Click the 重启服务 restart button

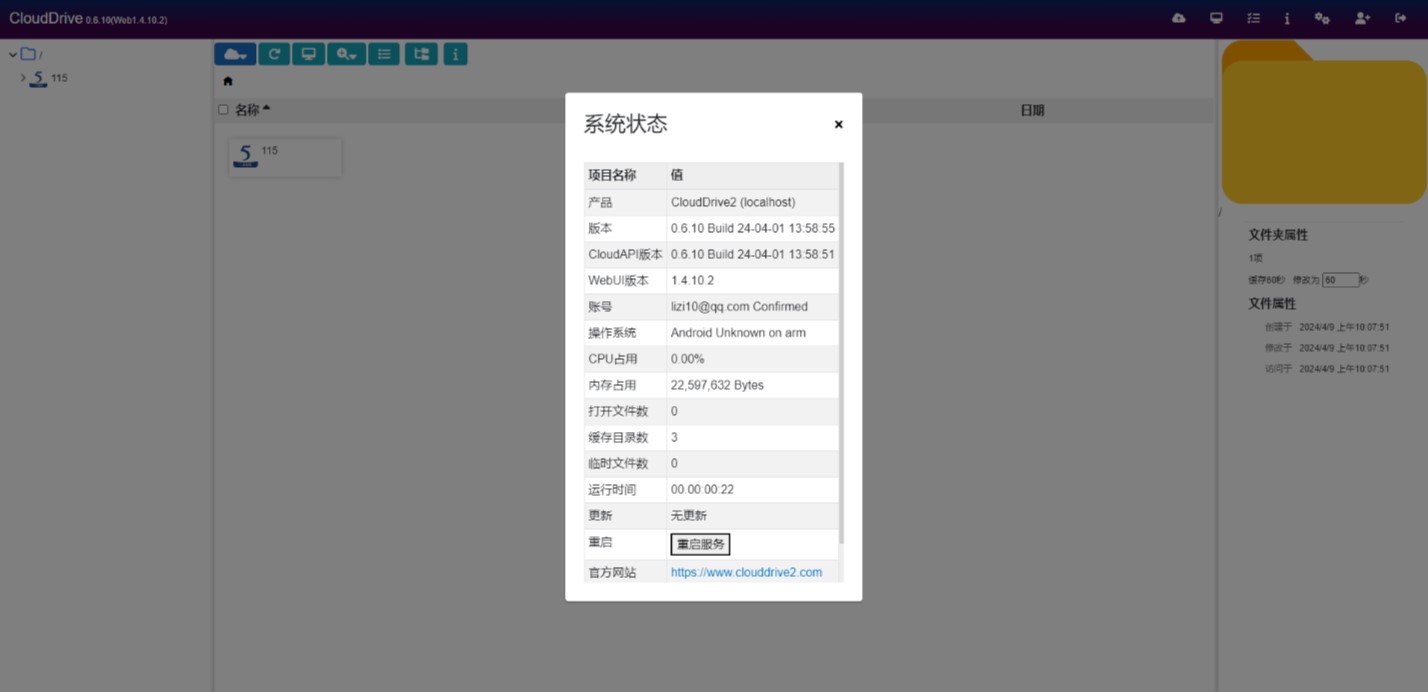[700, 544]
